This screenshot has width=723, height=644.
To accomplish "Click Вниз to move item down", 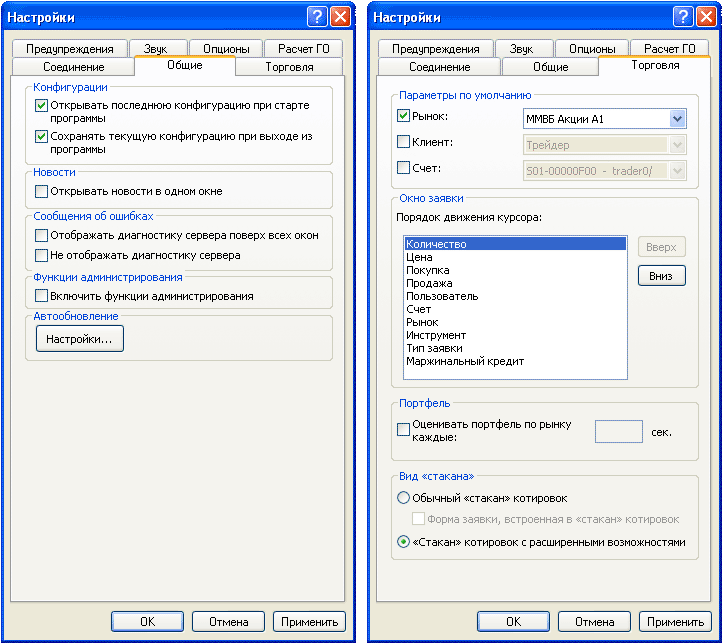I will click(661, 276).
